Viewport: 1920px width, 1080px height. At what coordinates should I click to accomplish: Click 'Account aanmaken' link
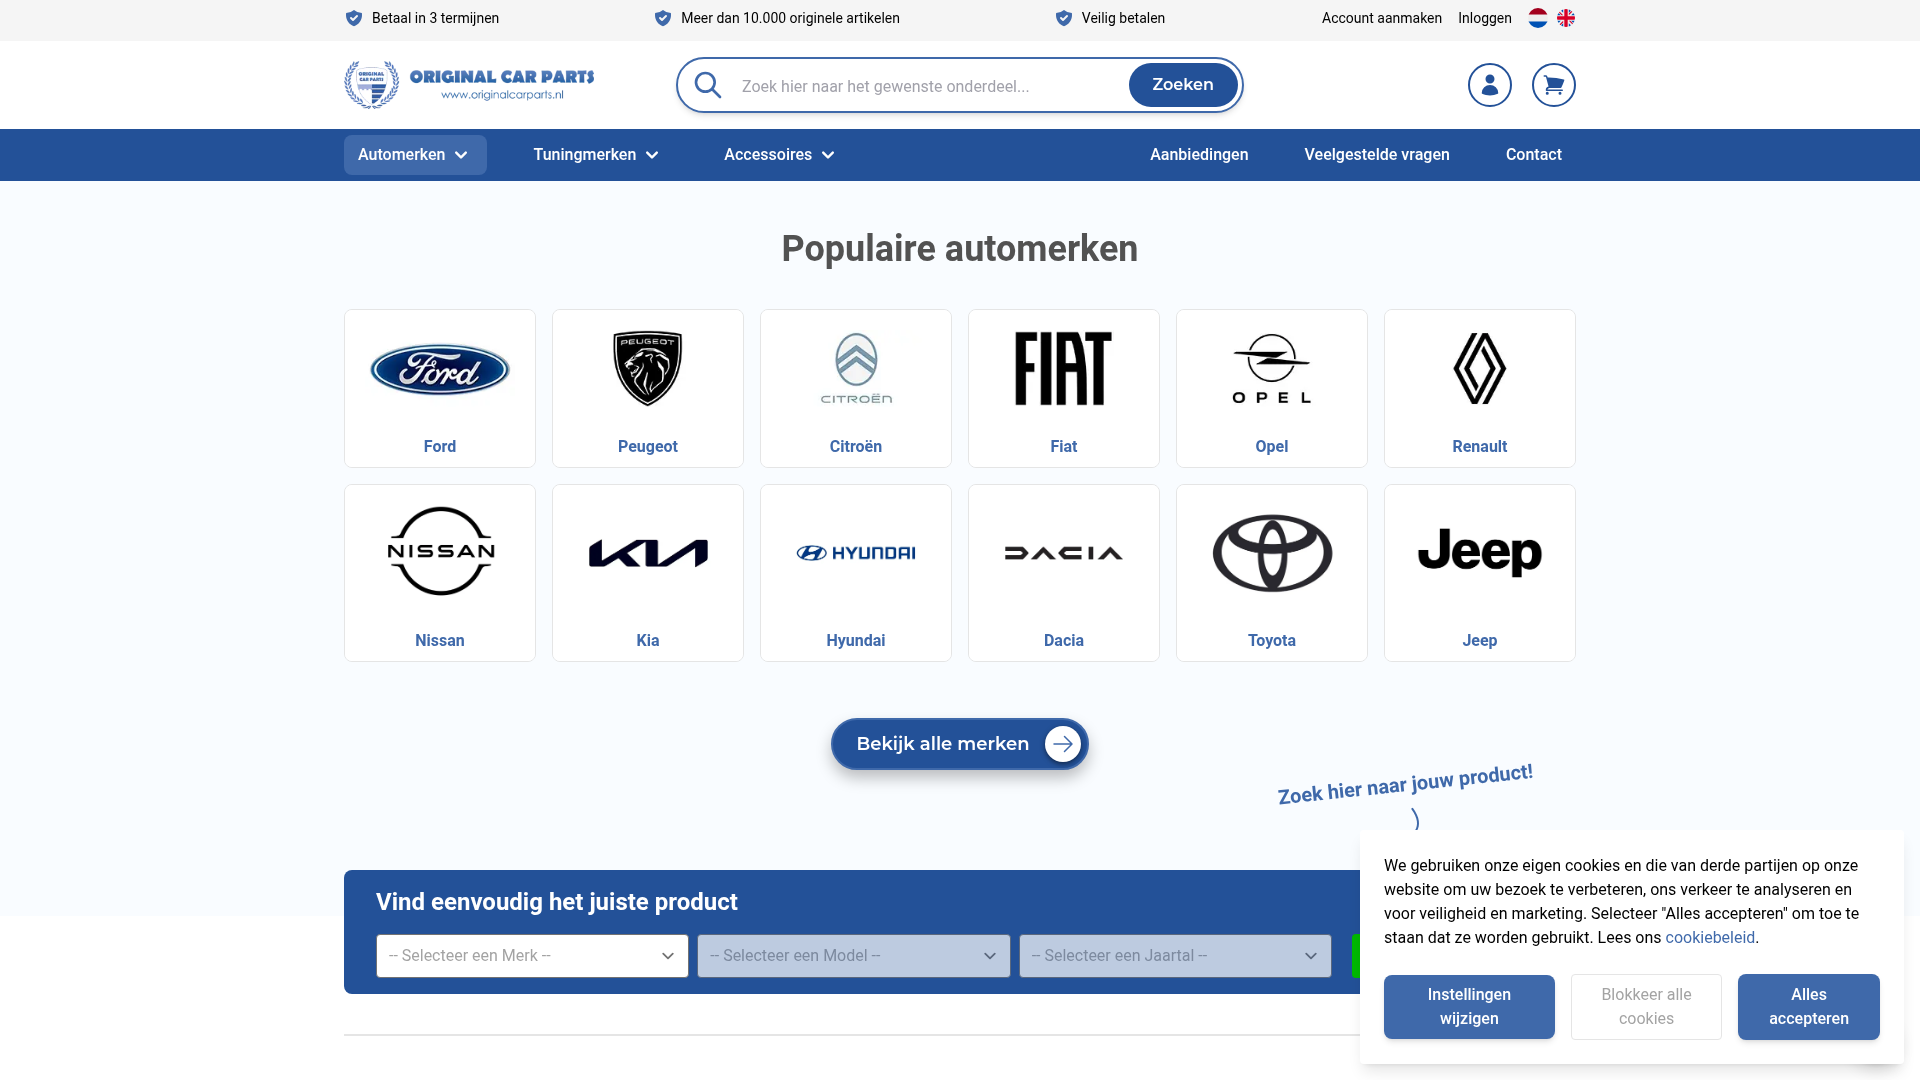pos(1382,18)
